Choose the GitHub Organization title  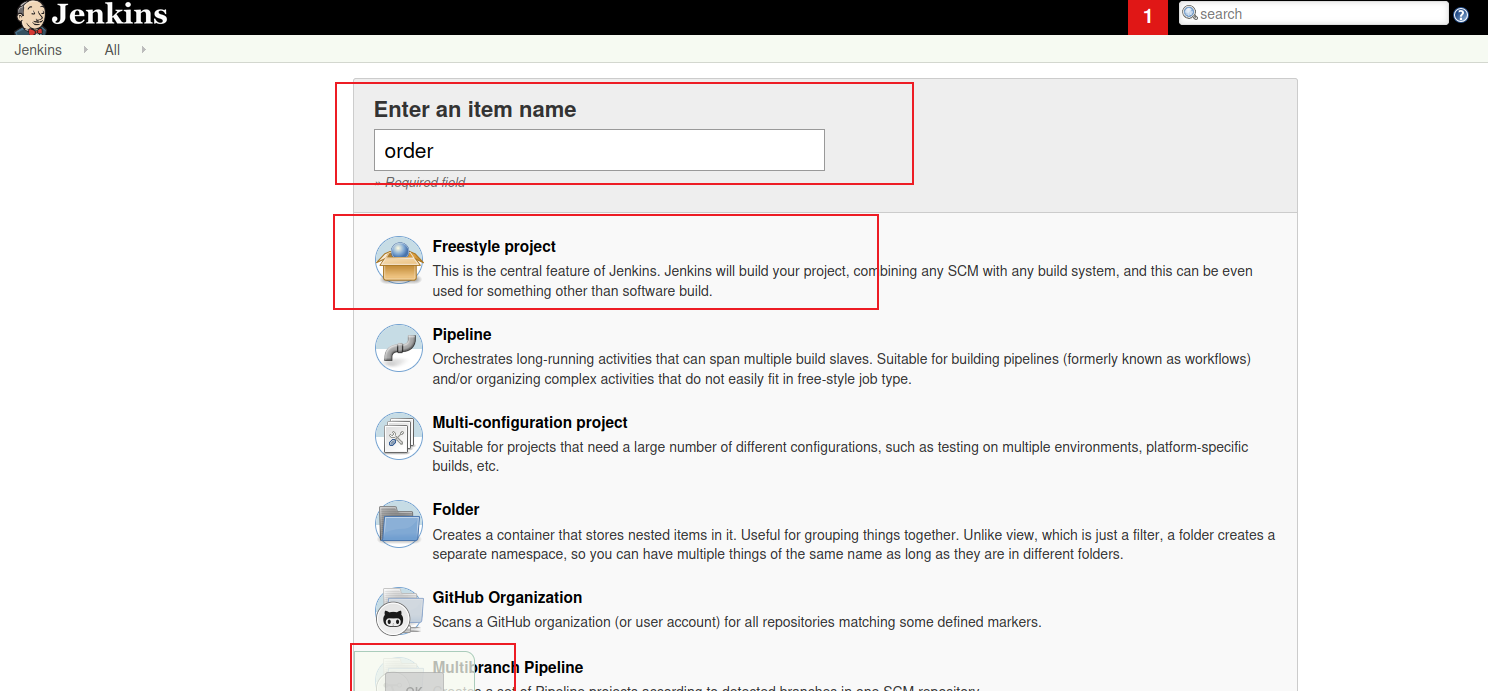tap(507, 598)
